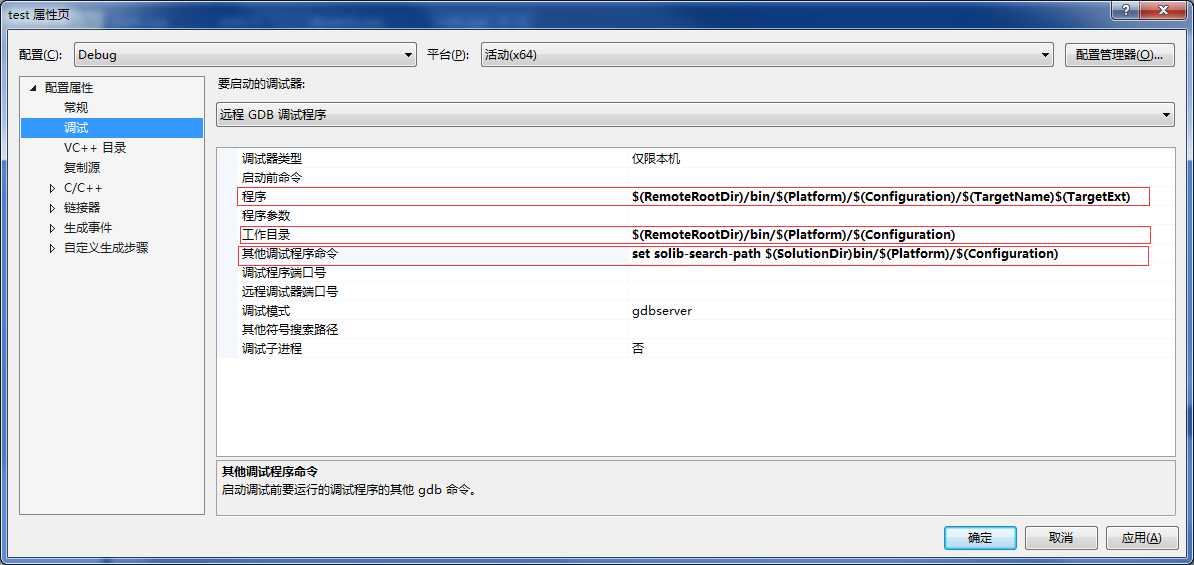
Task: Edit the 工作目录 path value
Action: [x=793, y=234]
